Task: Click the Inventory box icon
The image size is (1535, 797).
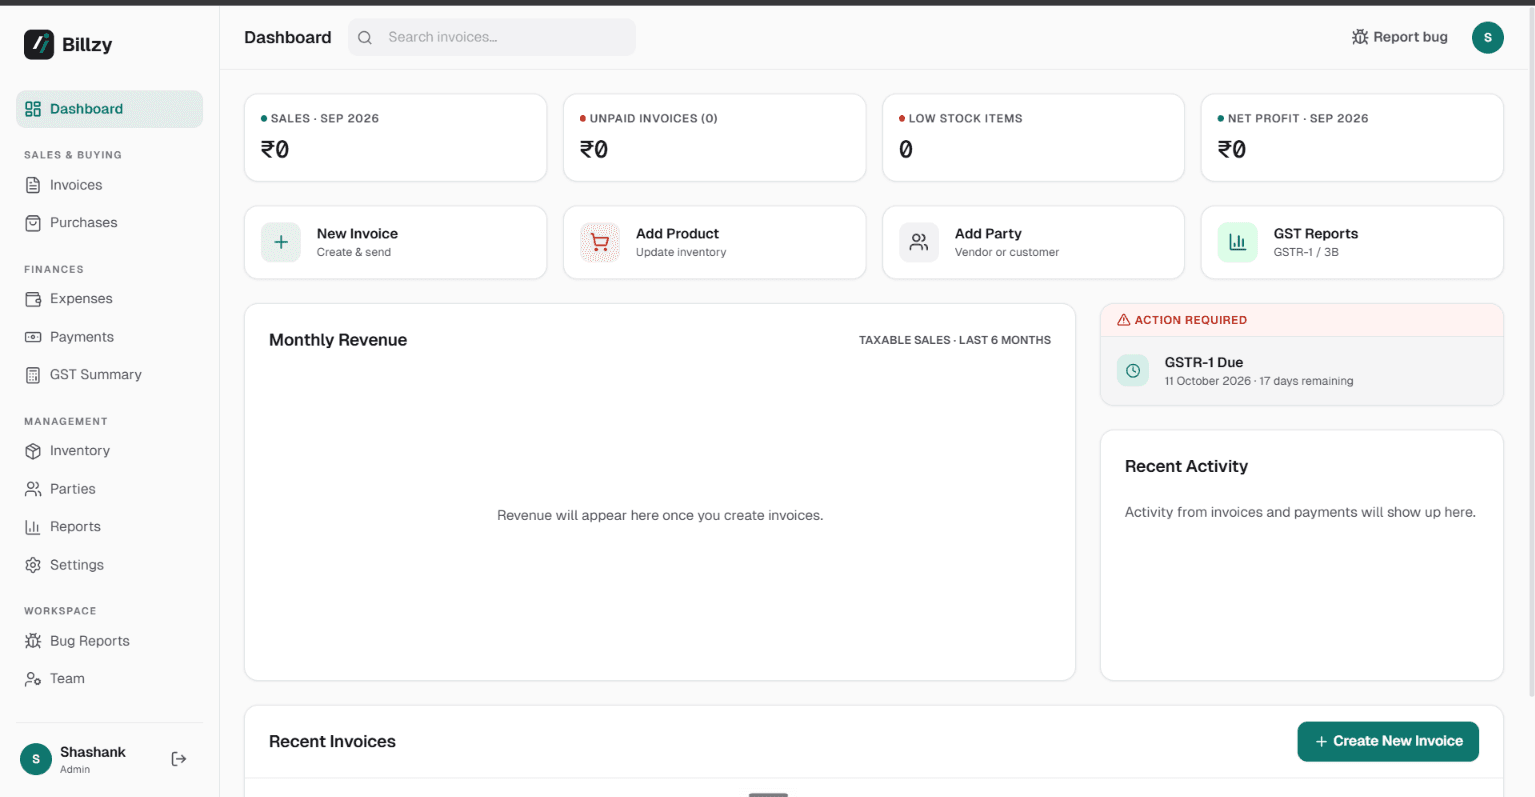Action: click(x=33, y=451)
